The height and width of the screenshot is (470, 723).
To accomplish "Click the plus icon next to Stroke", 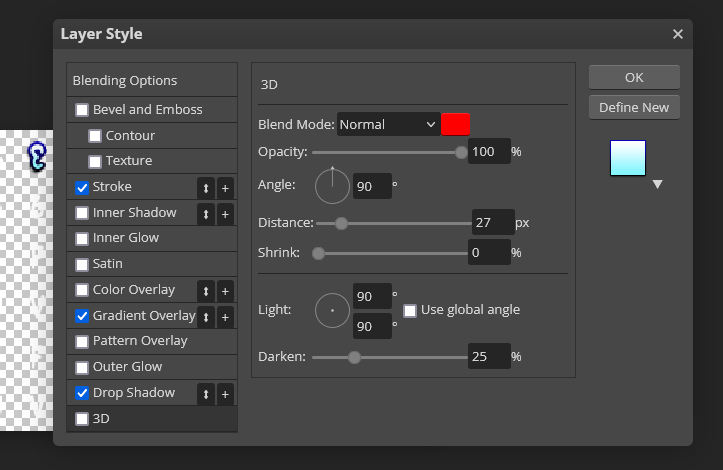I will 225,188.
